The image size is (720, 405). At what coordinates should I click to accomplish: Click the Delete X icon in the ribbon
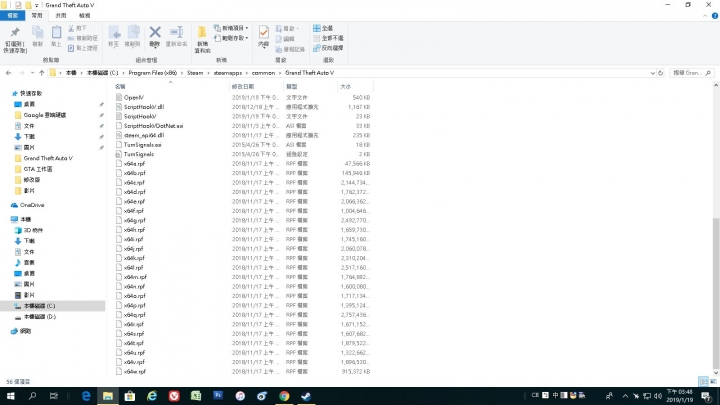[155, 32]
